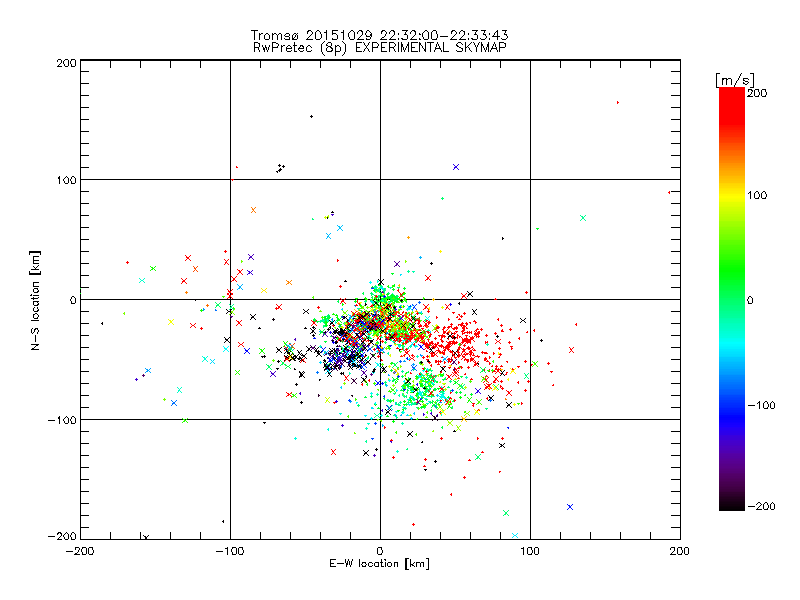
Task: Click the X-axis tick label '-100'
Action: coord(230,551)
